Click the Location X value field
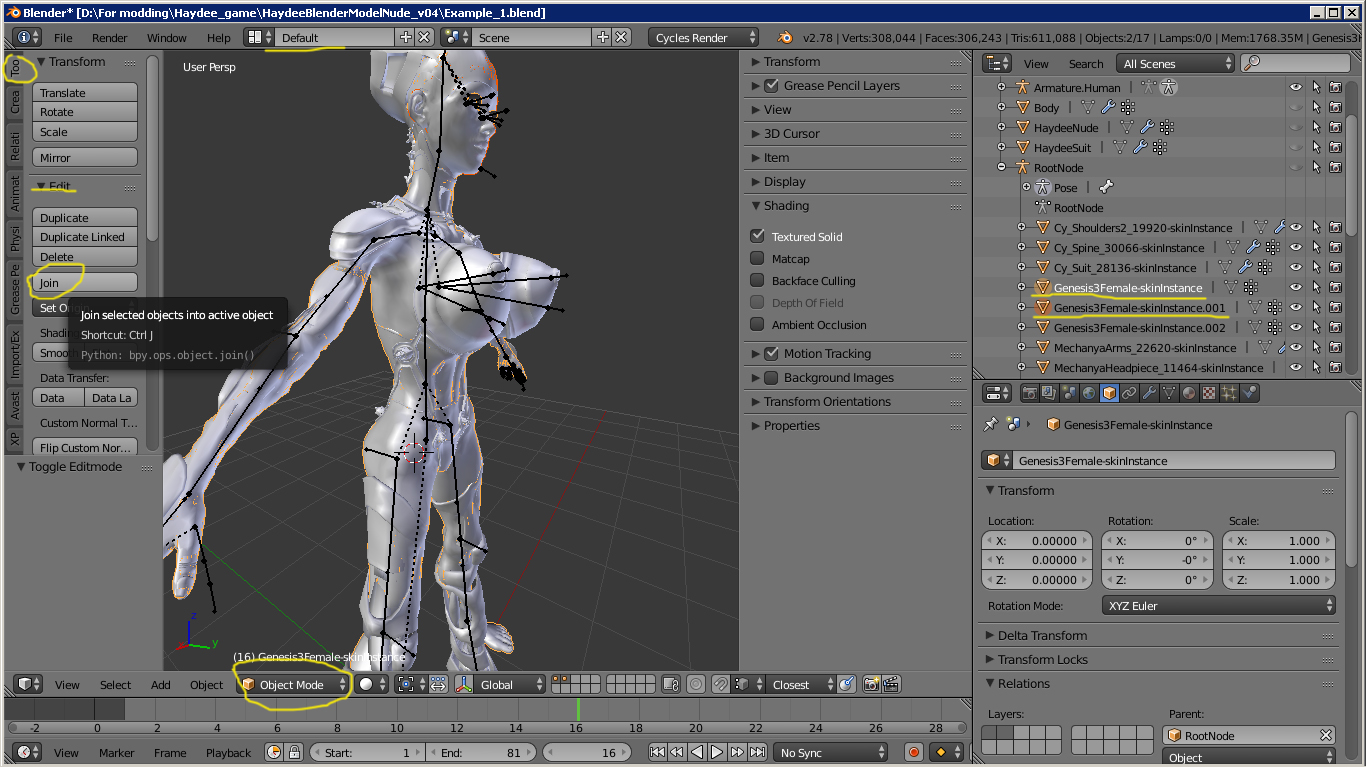The height and width of the screenshot is (768, 1366). coord(1035,541)
